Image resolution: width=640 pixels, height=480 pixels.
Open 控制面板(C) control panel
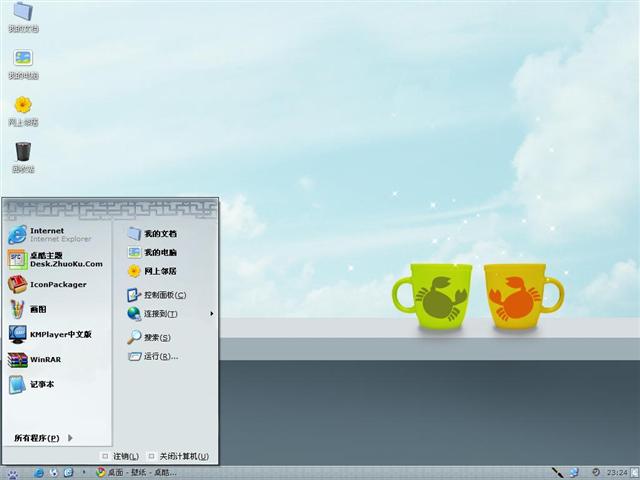click(156, 295)
